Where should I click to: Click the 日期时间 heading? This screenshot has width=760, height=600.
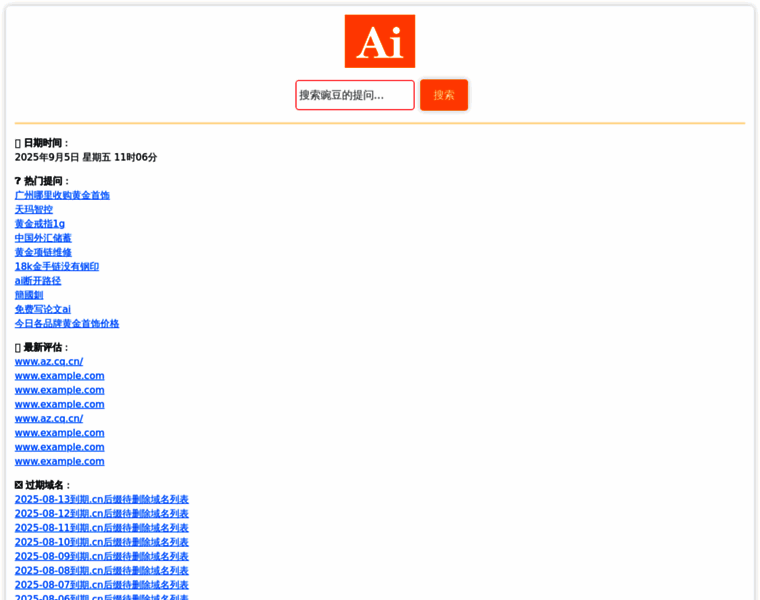click(x=42, y=143)
